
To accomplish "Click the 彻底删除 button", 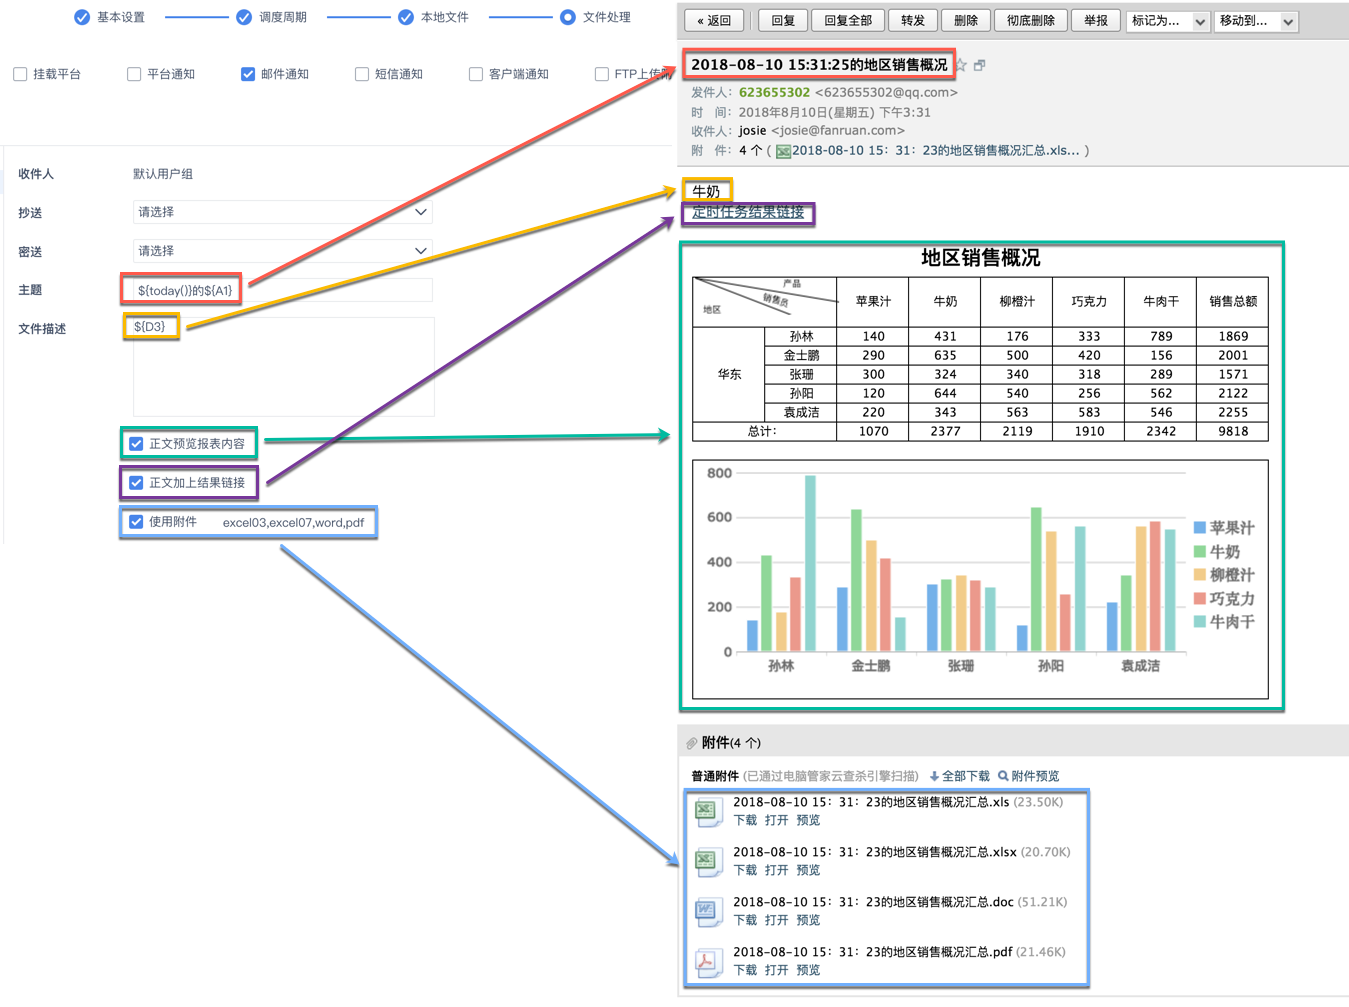I will pos(1031,20).
